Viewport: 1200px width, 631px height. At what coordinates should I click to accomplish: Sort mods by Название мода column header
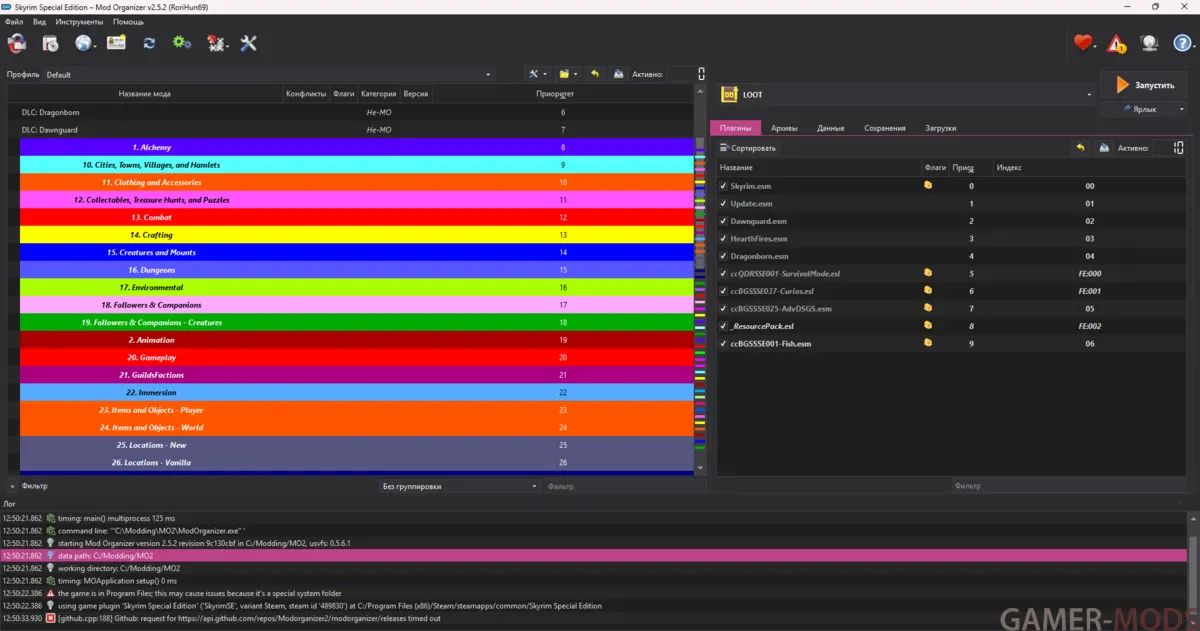tap(145, 94)
